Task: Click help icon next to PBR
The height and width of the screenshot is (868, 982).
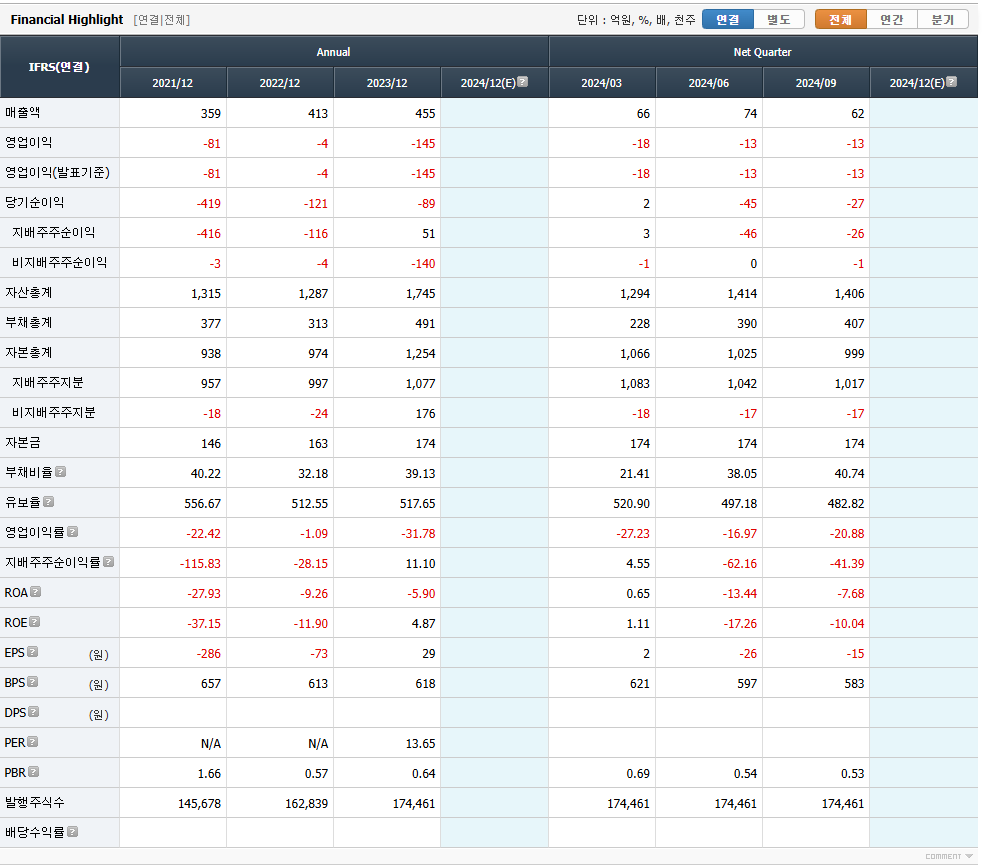Action: pyautogui.click(x=34, y=773)
